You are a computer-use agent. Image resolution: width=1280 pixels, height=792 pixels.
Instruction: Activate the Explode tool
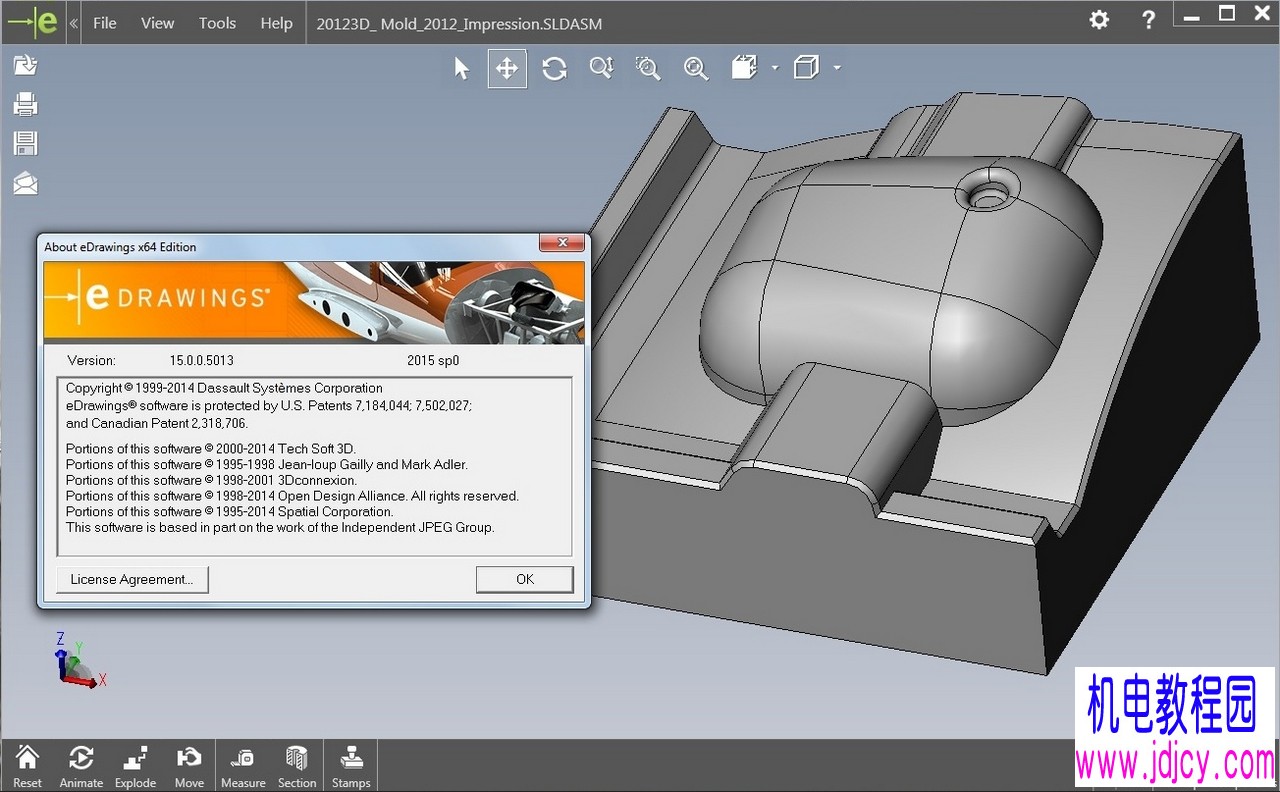(135, 765)
